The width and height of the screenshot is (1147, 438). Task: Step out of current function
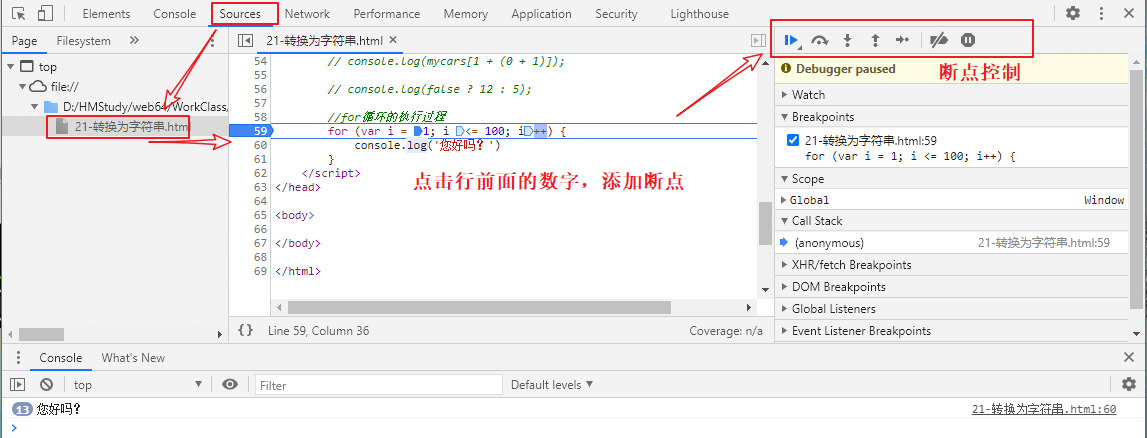click(875, 40)
